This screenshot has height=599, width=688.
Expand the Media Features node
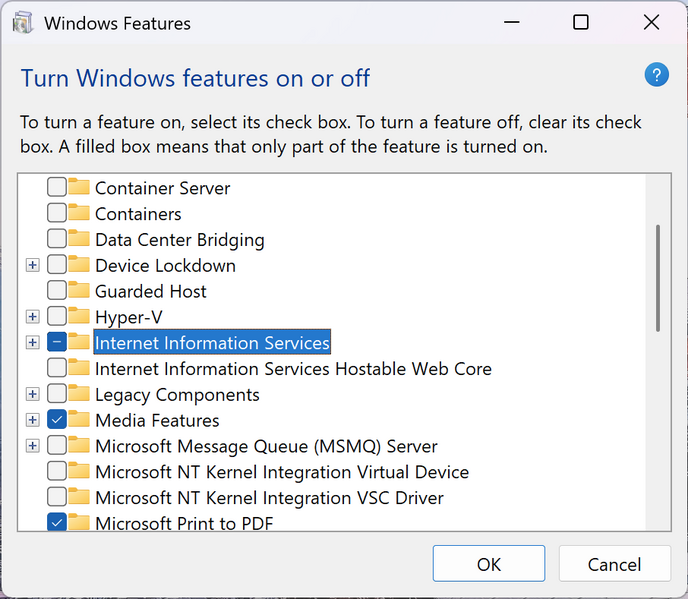coord(32,420)
